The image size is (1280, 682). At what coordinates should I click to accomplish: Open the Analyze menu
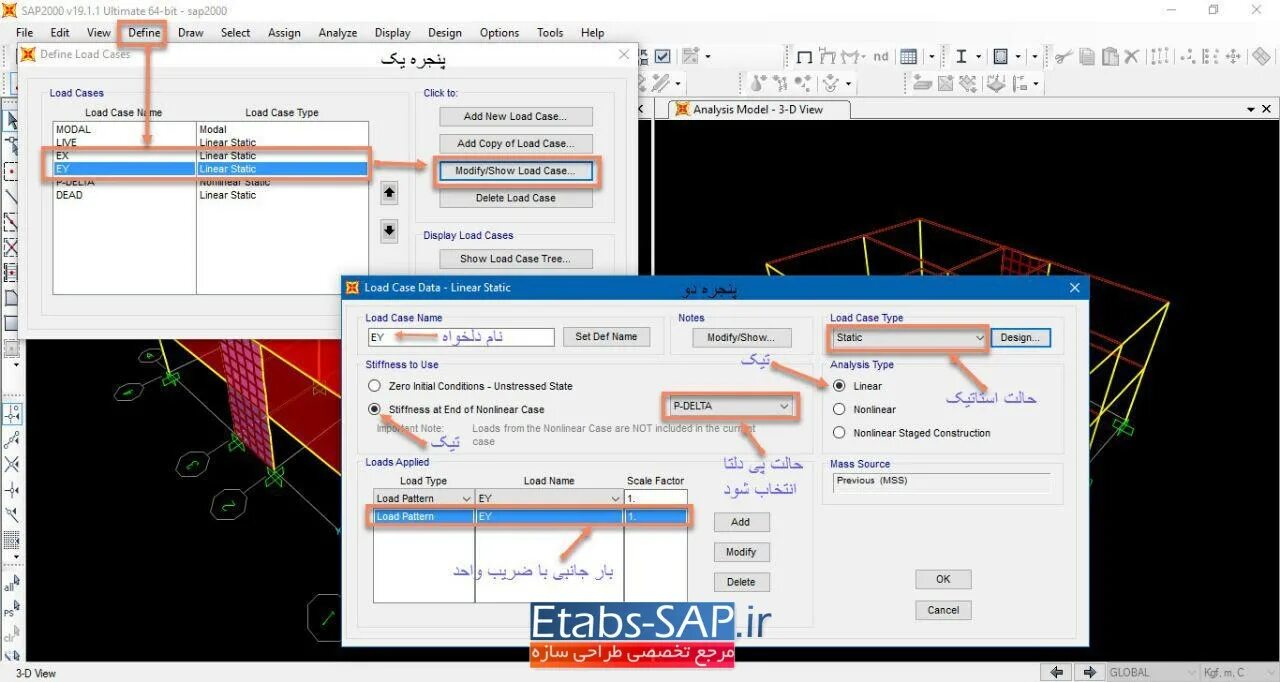[x=338, y=33]
